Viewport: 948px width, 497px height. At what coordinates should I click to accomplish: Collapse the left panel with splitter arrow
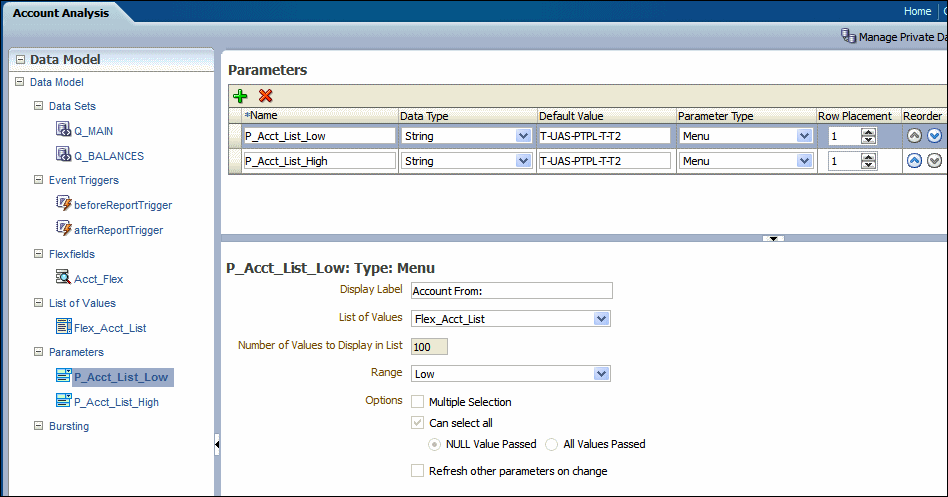coord(217,444)
